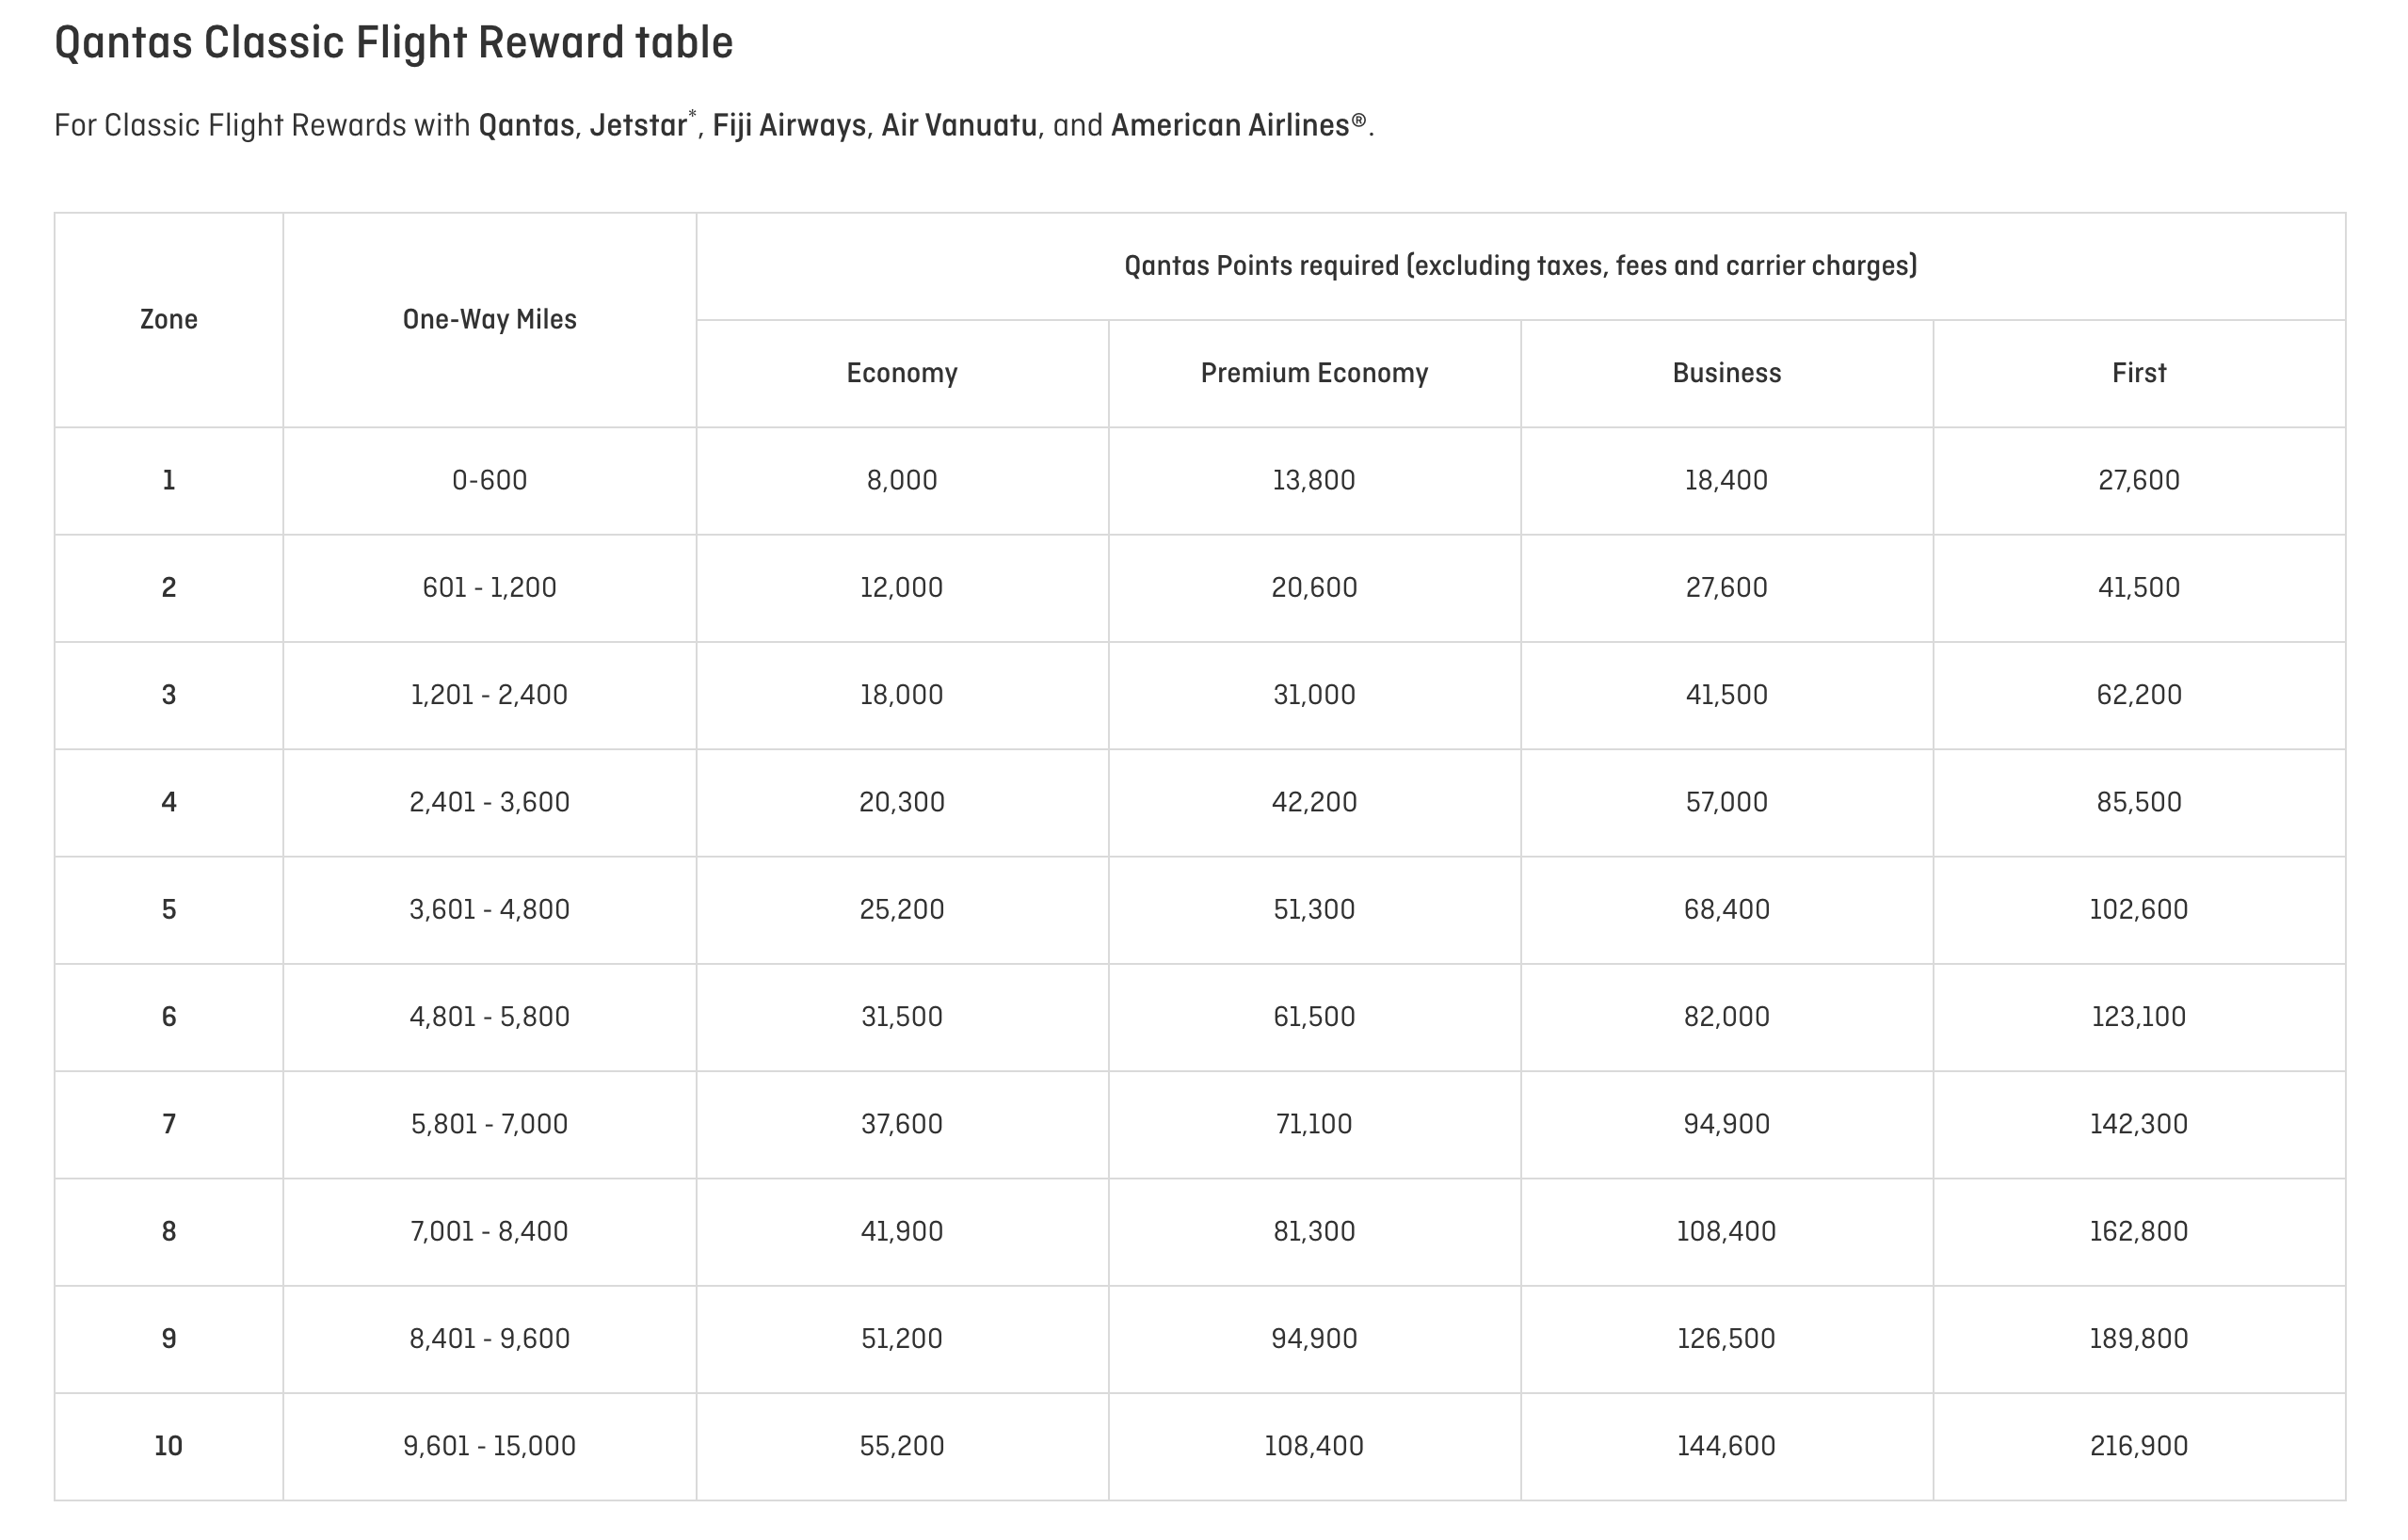
Task: Click the American Airlines link
Action: 1230,126
